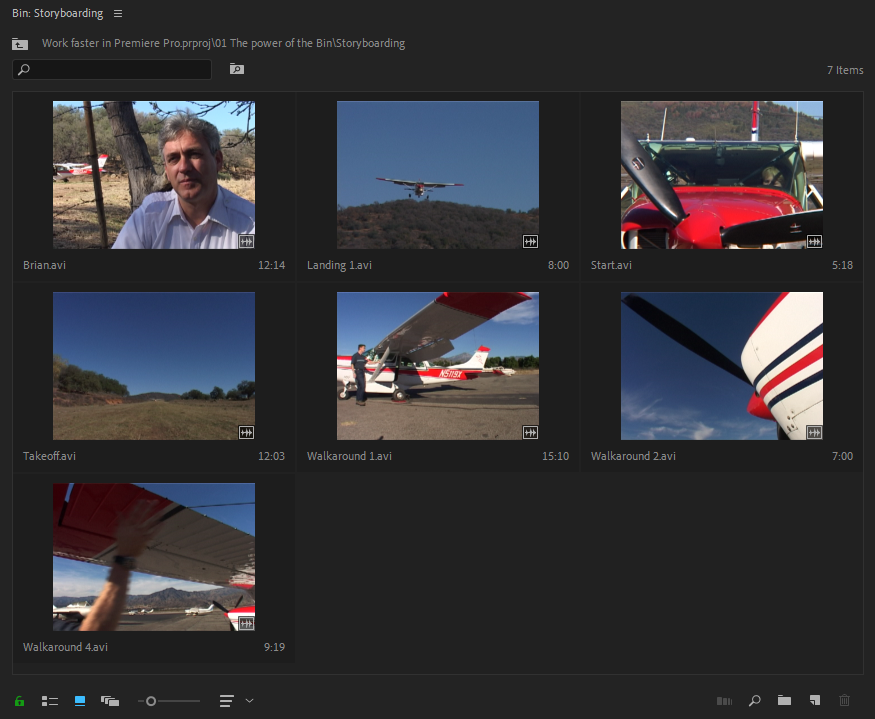Open the New Item icon
Viewport: 875px width, 719px height.
click(814, 701)
